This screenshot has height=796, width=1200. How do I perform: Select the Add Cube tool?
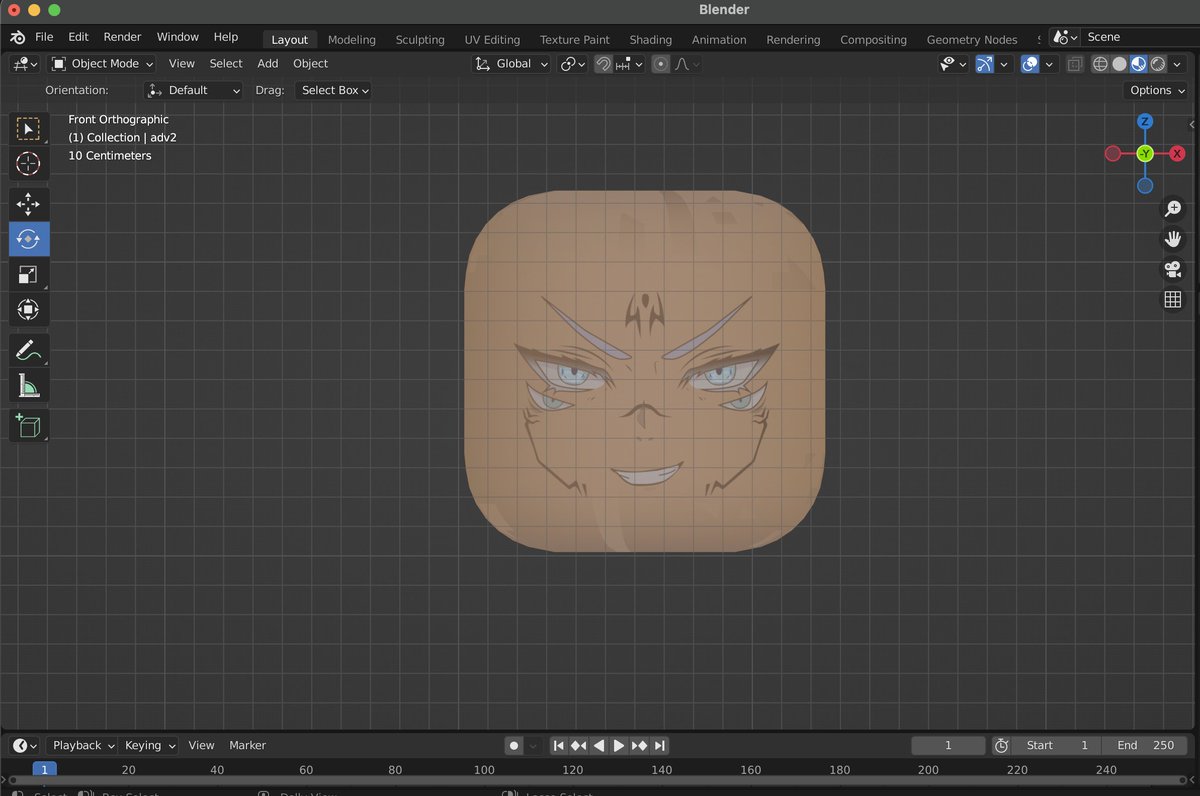click(x=29, y=425)
